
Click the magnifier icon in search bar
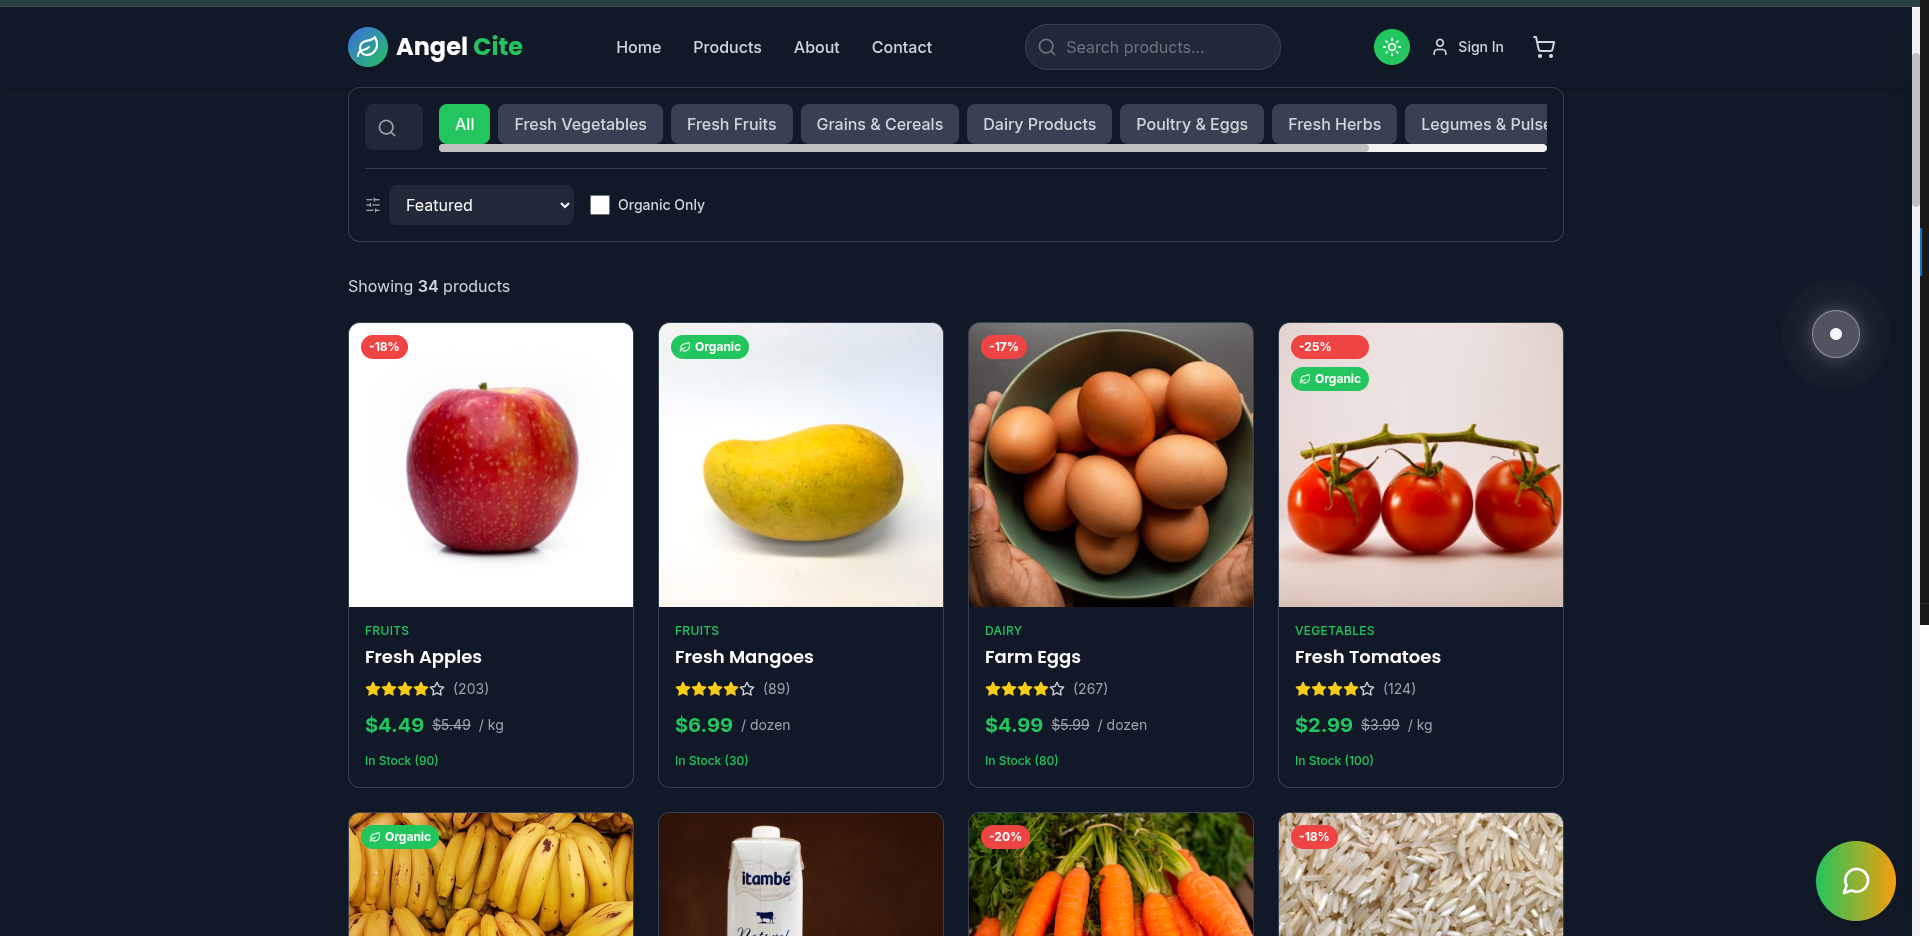[1047, 47]
